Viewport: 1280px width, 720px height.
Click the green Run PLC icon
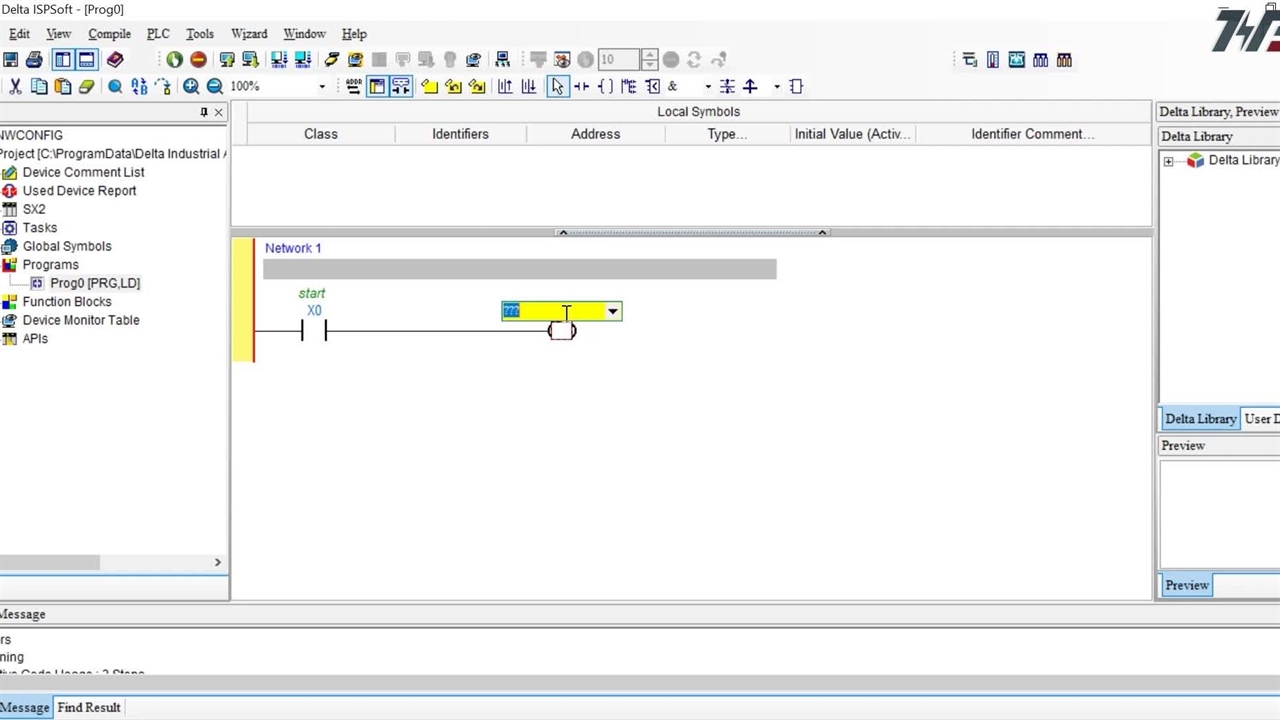pyautogui.click(x=174, y=60)
